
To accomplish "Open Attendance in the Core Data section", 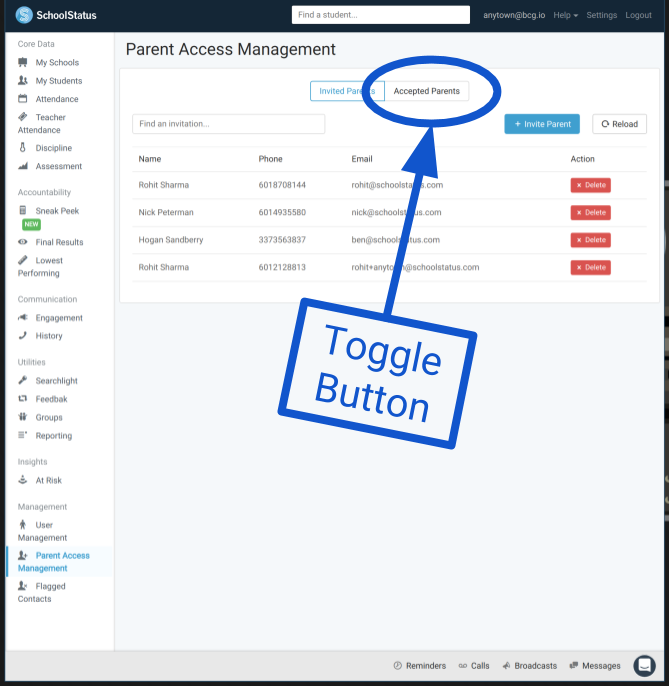I will click(x=56, y=99).
